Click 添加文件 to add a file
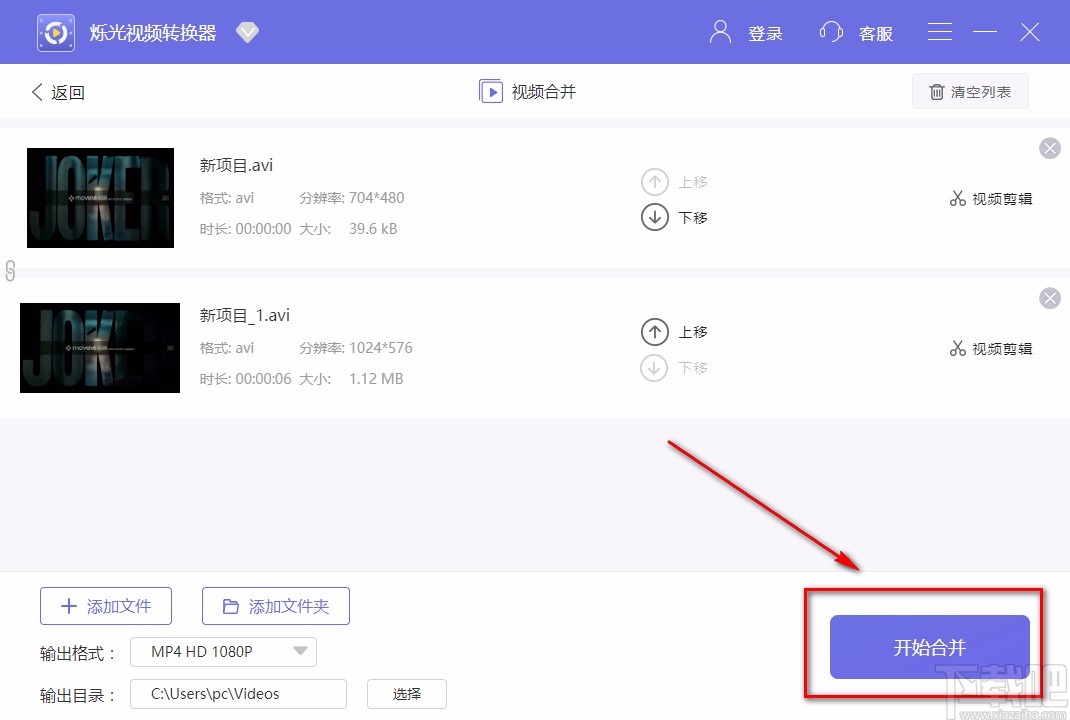1070x720 pixels. (106, 605)
